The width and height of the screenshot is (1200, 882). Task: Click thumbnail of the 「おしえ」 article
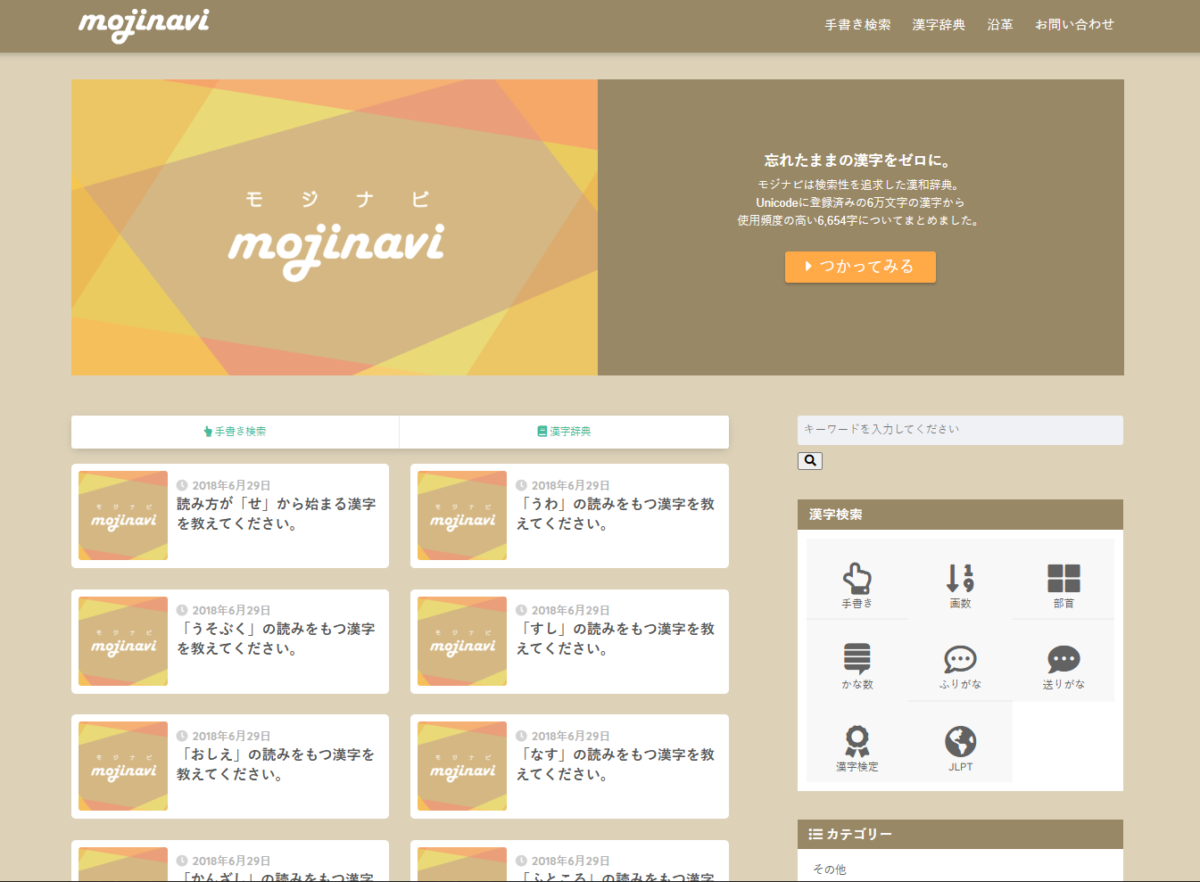pos(123,766)
